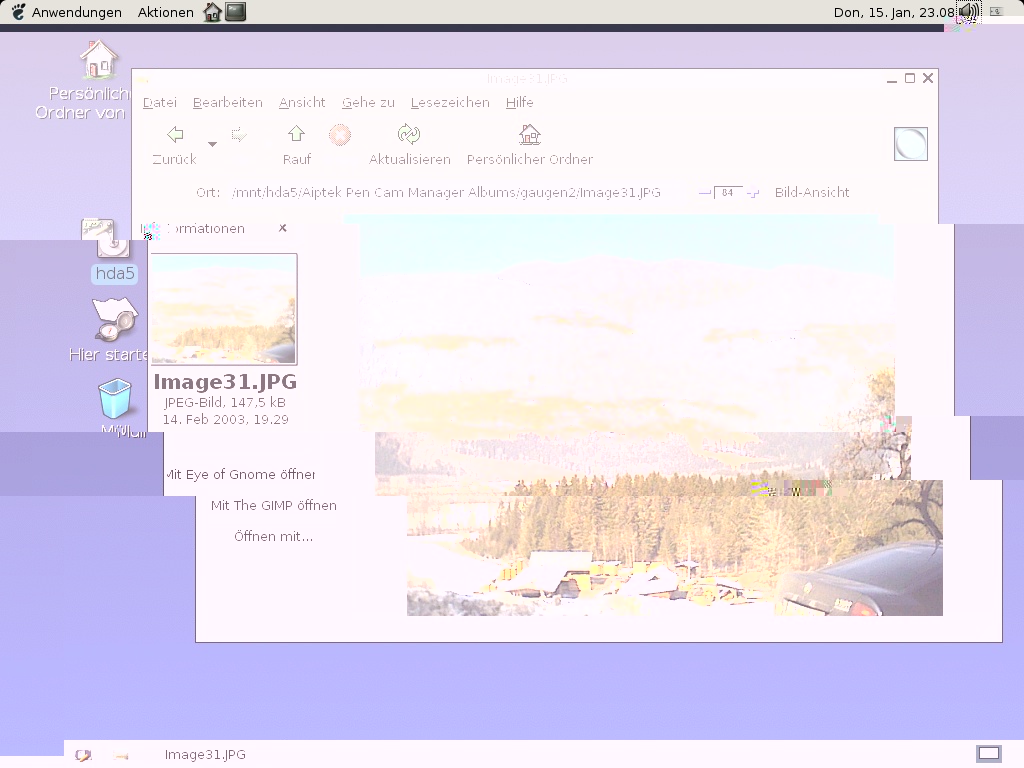This screenshot has height=768, width=1024.
Task: Click the Öffnen mit... button
Action: 273,536
